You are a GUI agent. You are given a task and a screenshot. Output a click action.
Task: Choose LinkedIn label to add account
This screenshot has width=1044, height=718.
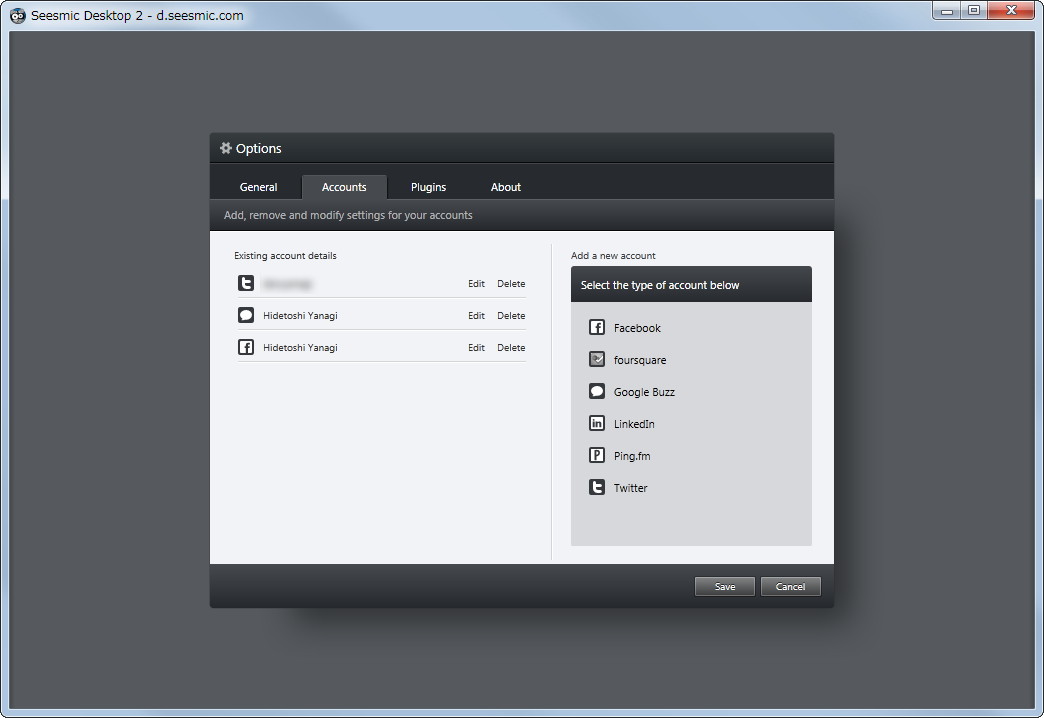(x=634, y=424)
